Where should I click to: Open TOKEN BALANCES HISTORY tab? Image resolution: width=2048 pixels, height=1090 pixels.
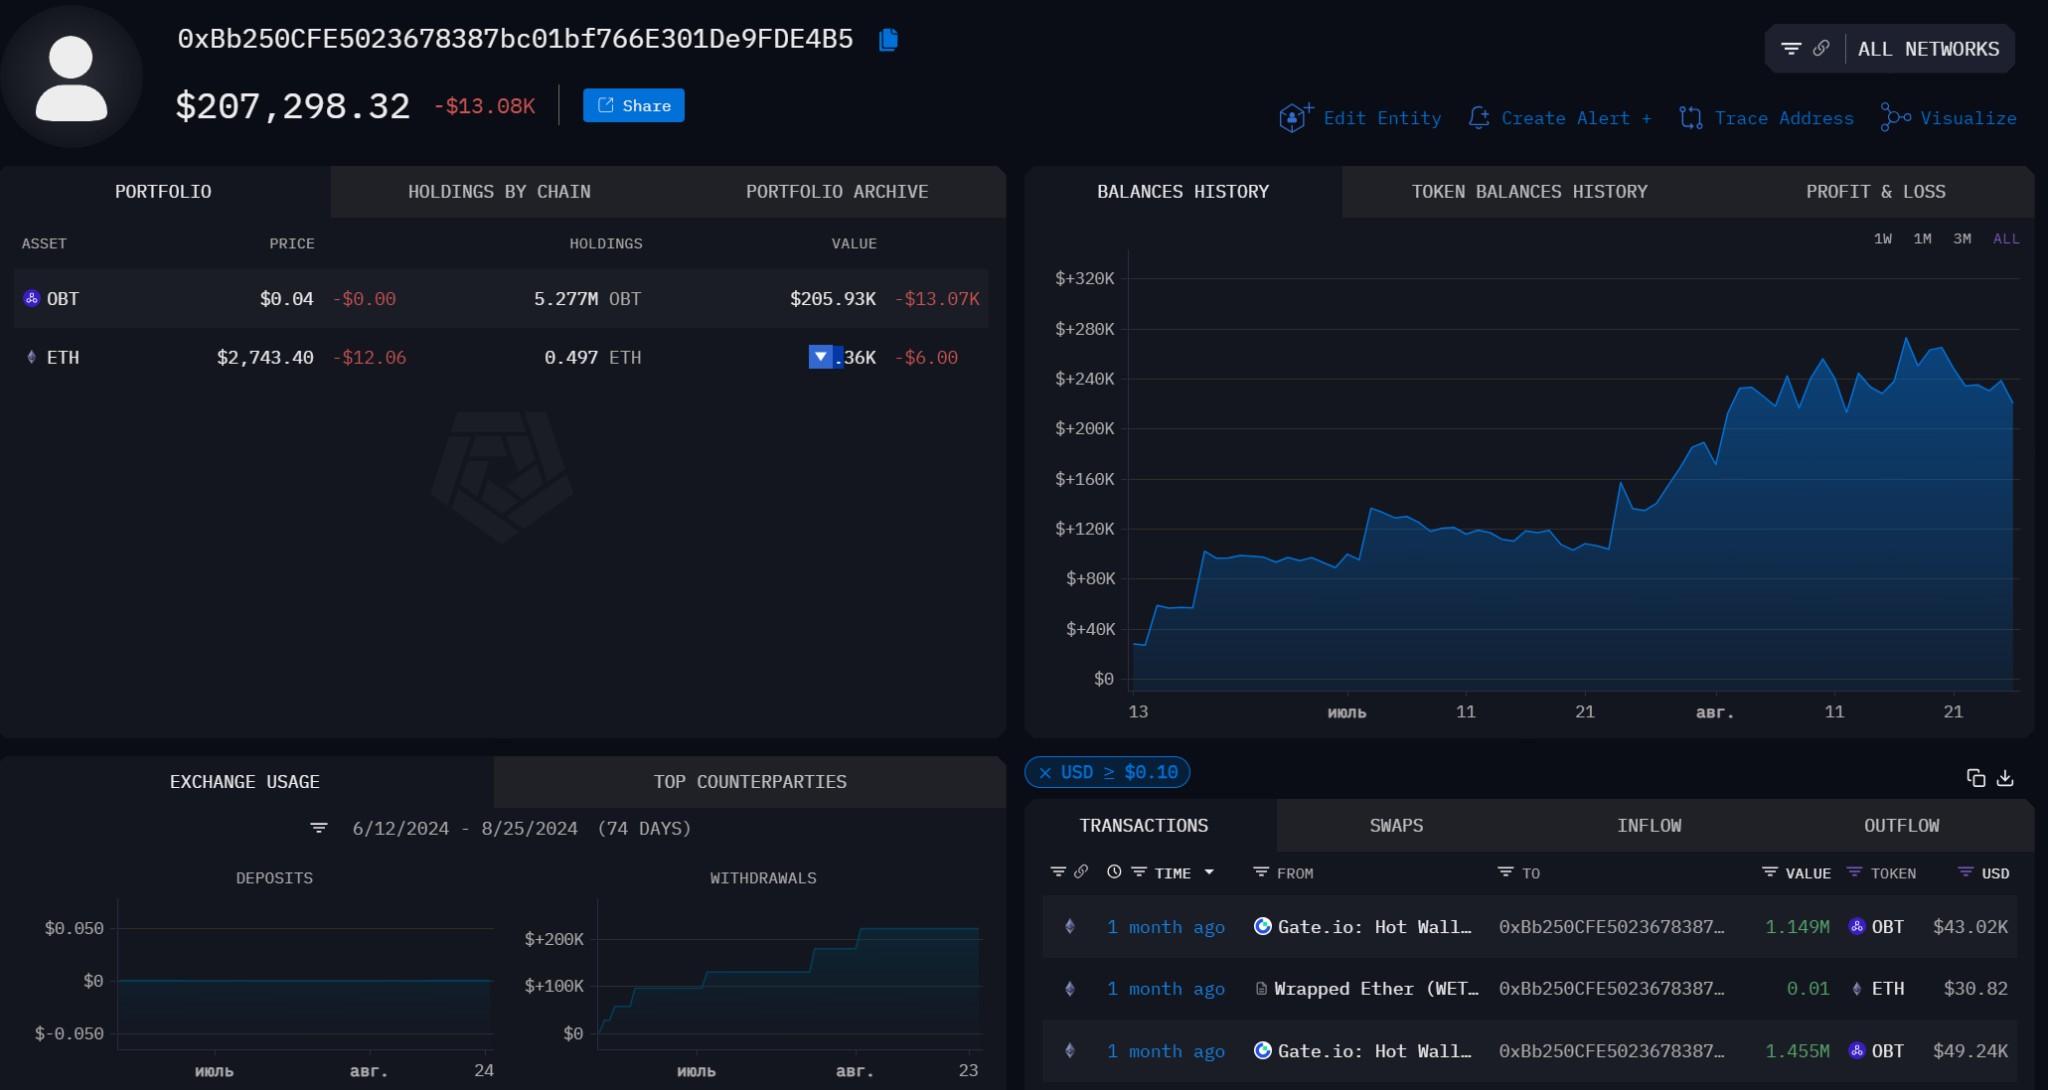pos(1529,191)
